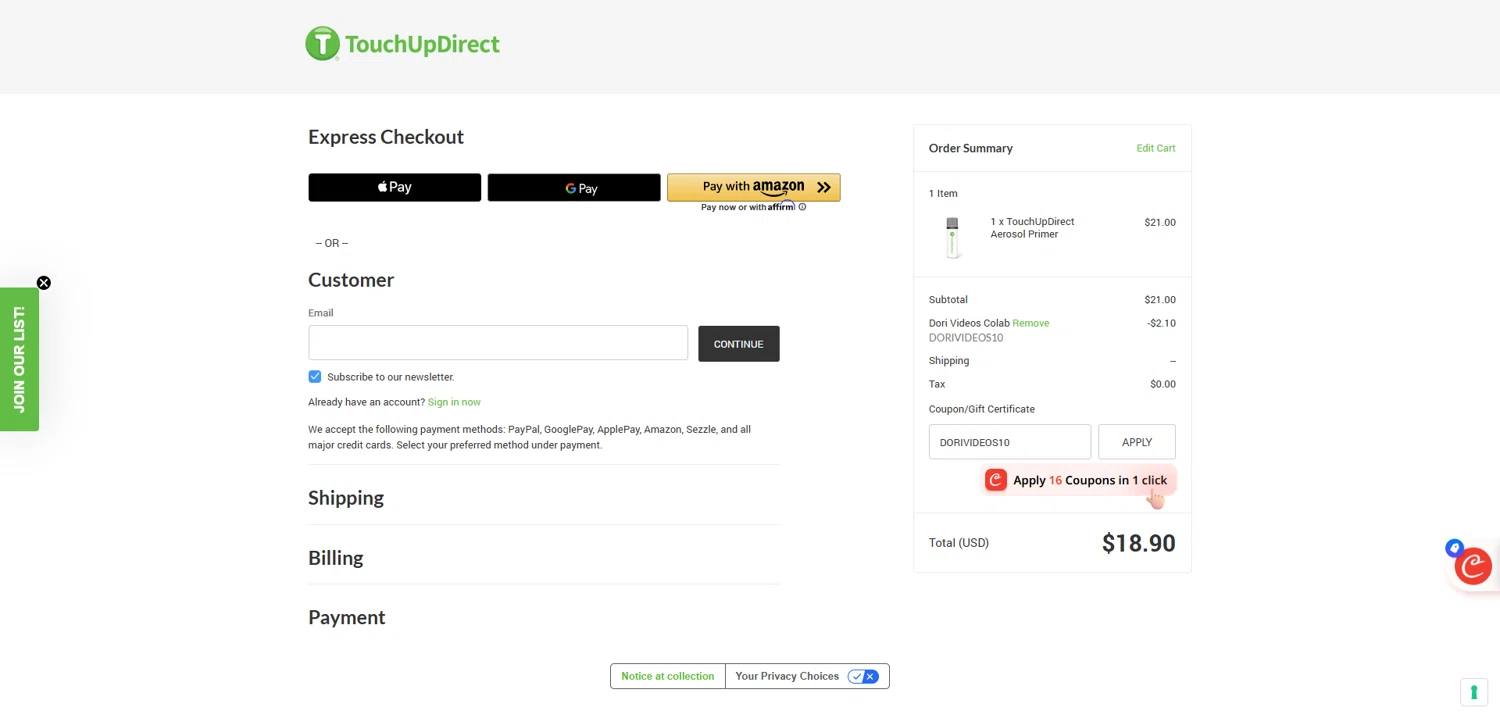1500x718 pixels.
Task: Click the coupon code input field
Action: coord(1009,442)
